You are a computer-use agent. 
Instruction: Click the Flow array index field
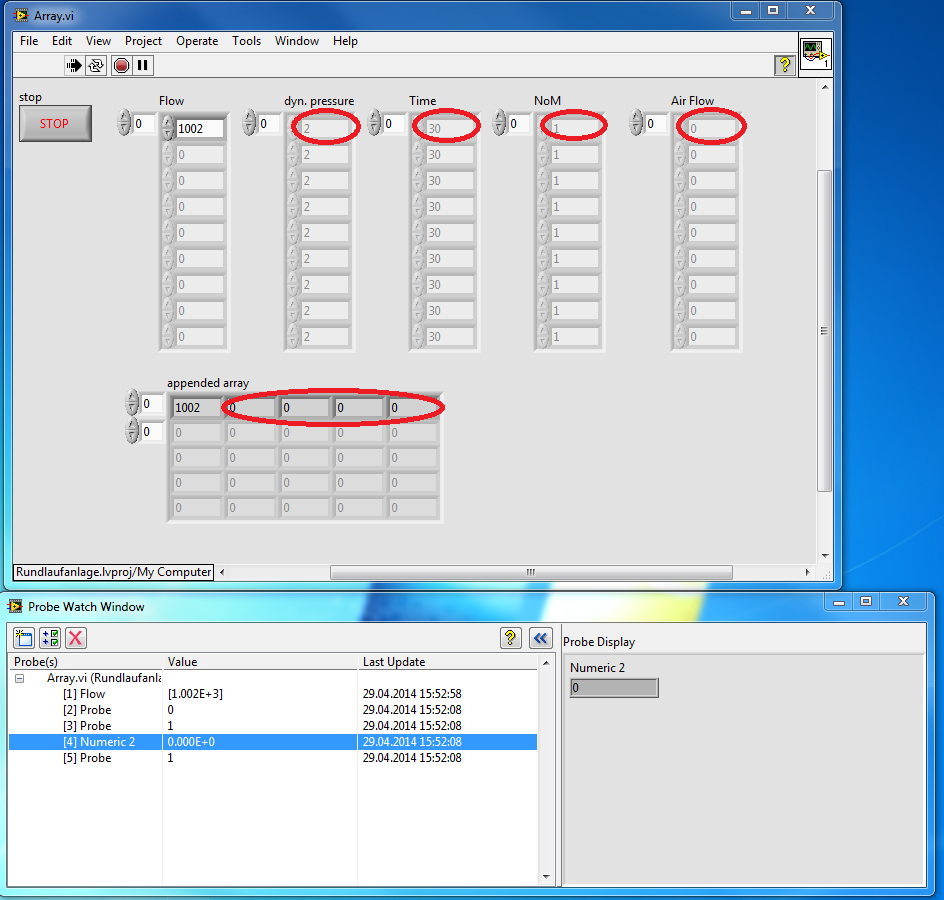pyautogui.click(x=143, y=123)
